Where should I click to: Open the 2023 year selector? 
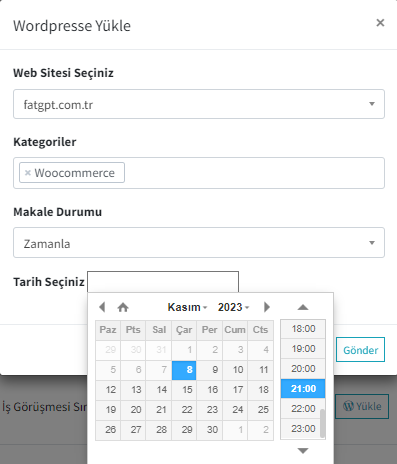pos(233,307)
